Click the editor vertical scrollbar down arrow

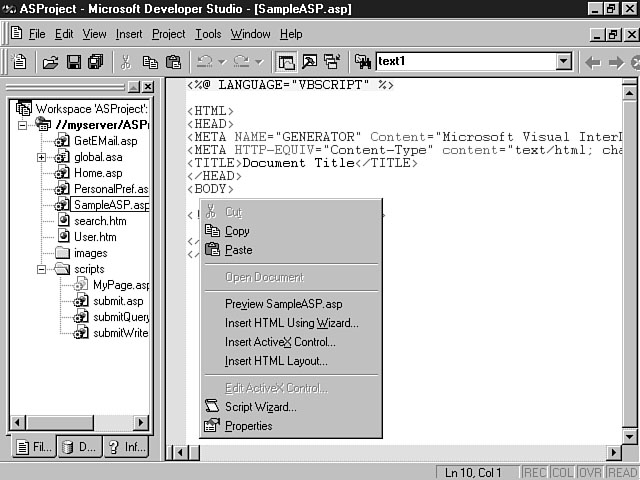(629, 435)
